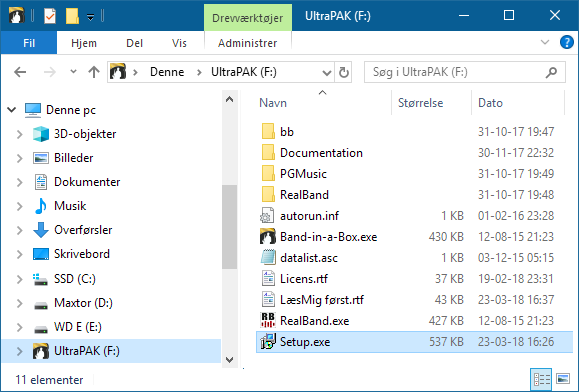Select the datalist.asc notepad icon
Viewport: 579px width, 392px height.
(268, 258)
